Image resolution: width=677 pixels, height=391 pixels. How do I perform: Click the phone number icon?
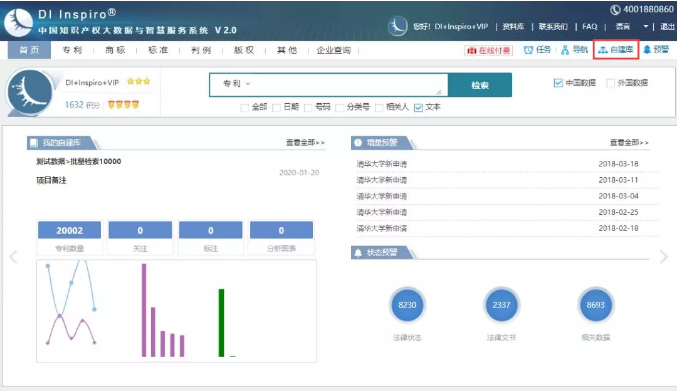[615, 9]
